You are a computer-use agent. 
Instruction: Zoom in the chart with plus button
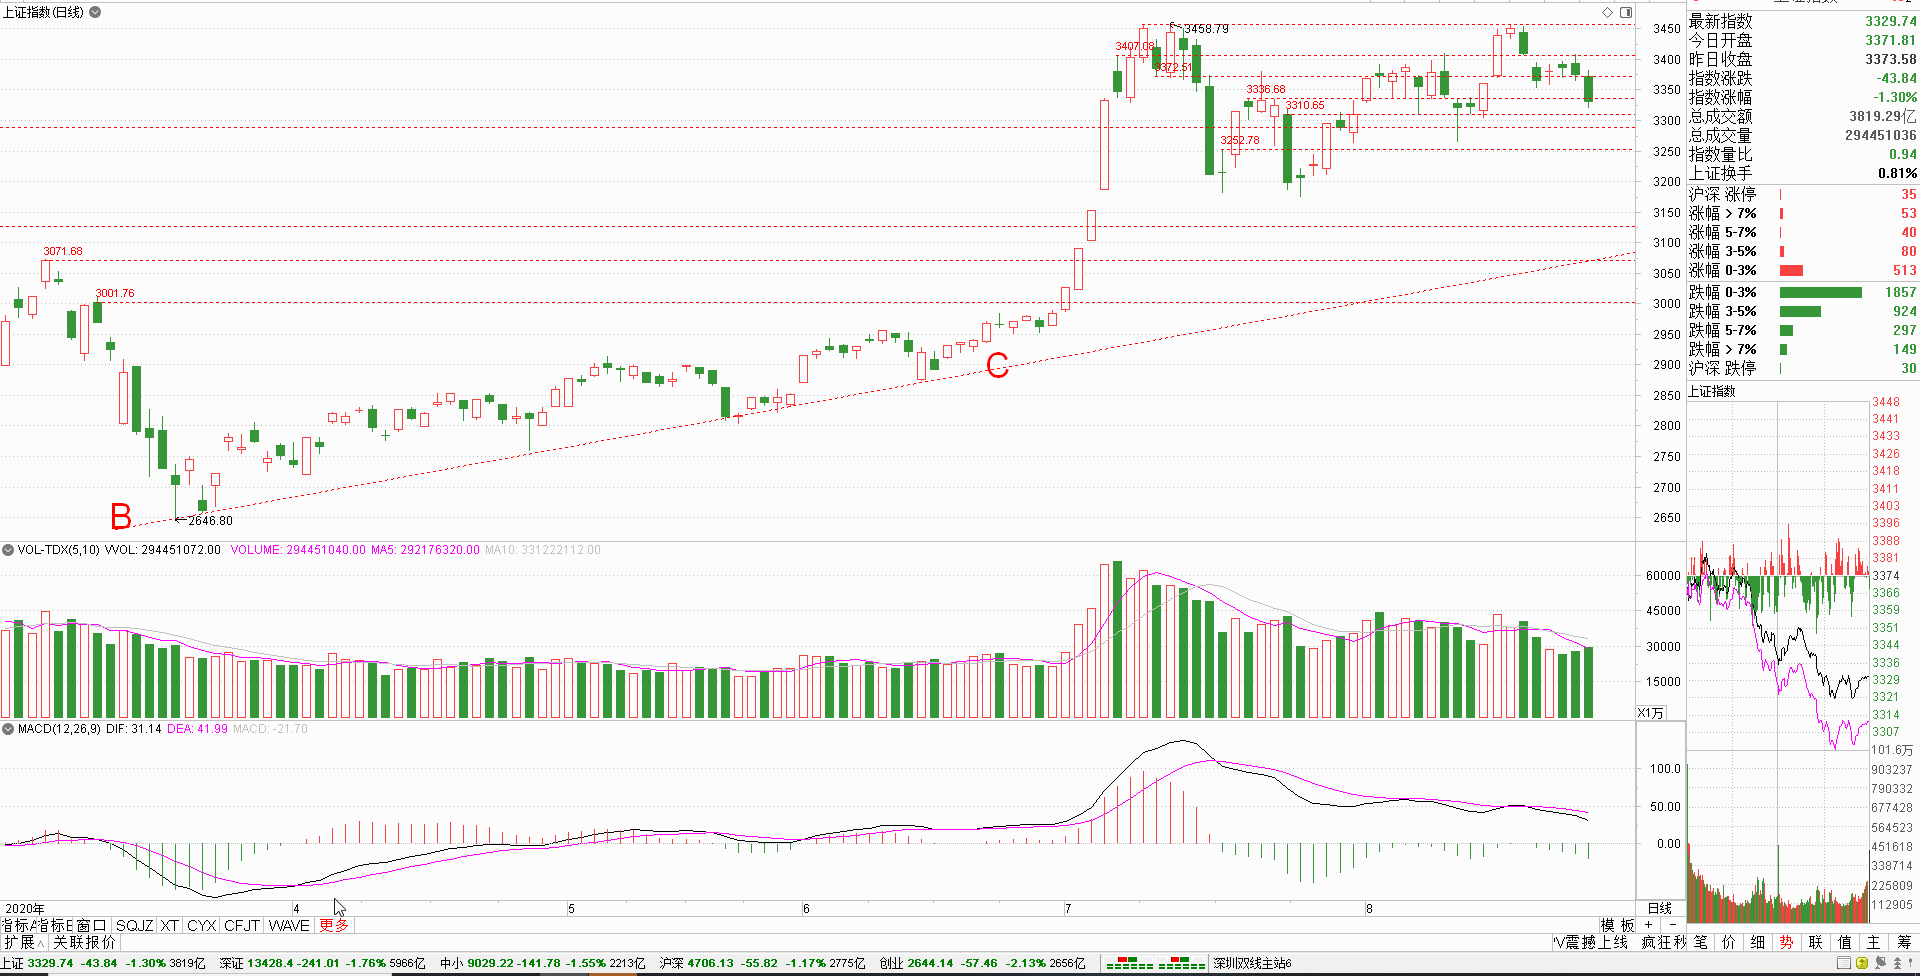click(1649, 926)
